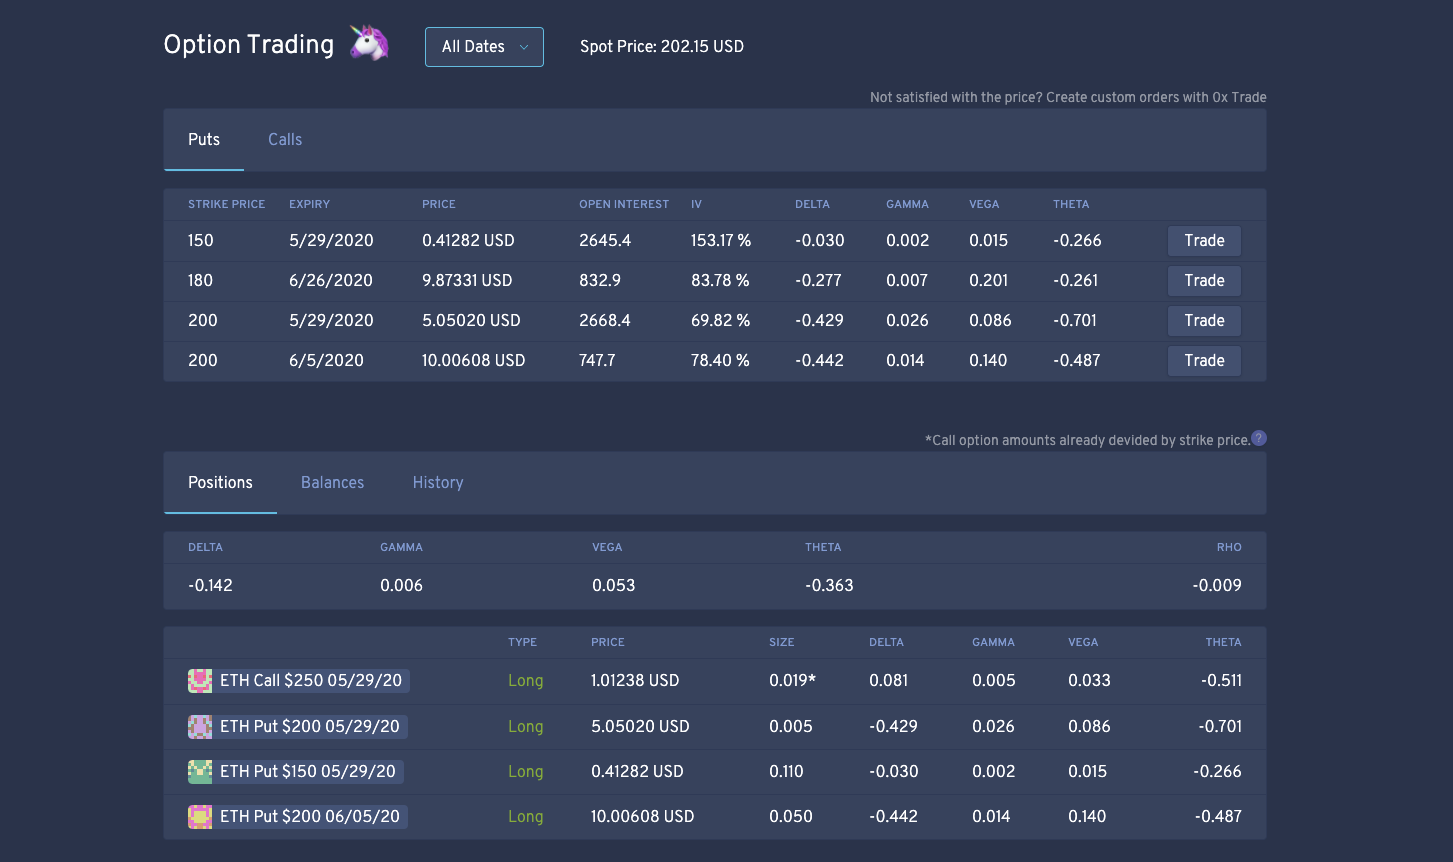This screenshot has height=862, width=1453.
Task: Click the position delta 0.081
Action: (x=888, y=681)
